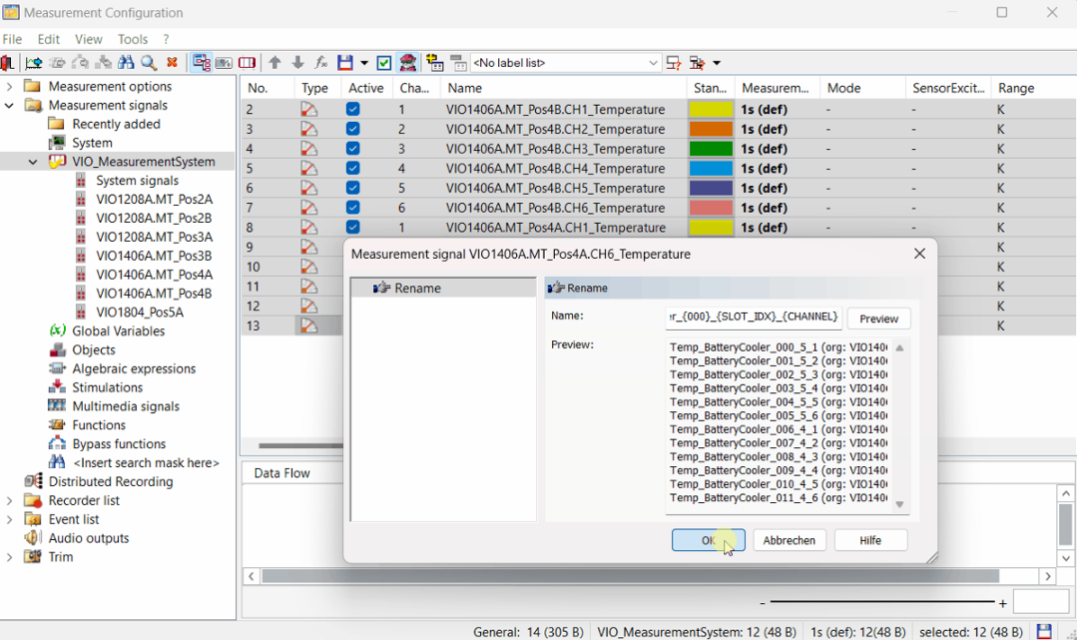Click the binoculars search icon in toolbar

(x=126, y=63)
